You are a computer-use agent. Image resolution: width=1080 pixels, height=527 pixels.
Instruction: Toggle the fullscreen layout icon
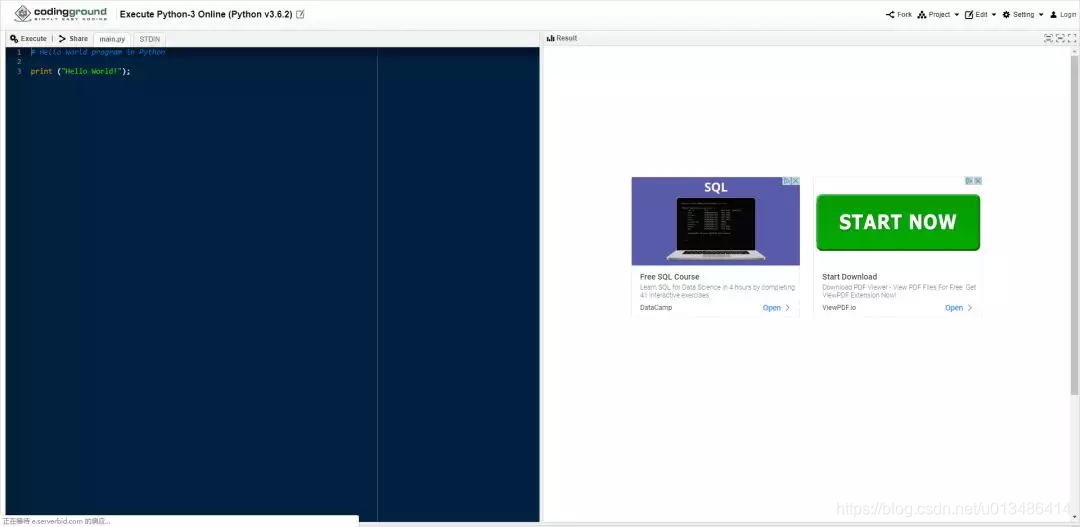[x=1072, y=39]
